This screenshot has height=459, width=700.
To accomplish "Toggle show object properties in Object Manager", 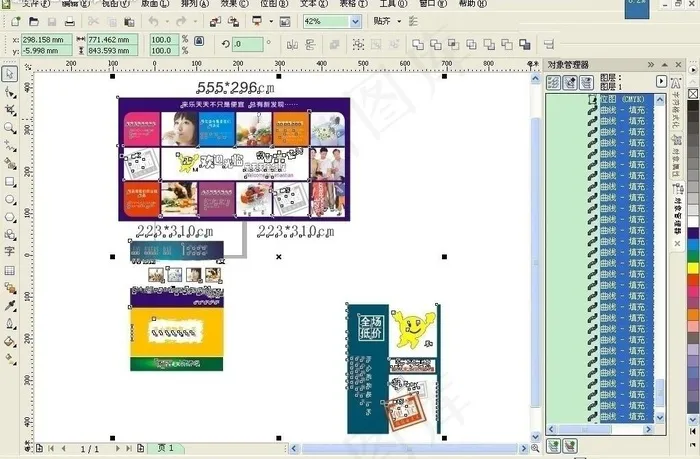I will [553, 82].
